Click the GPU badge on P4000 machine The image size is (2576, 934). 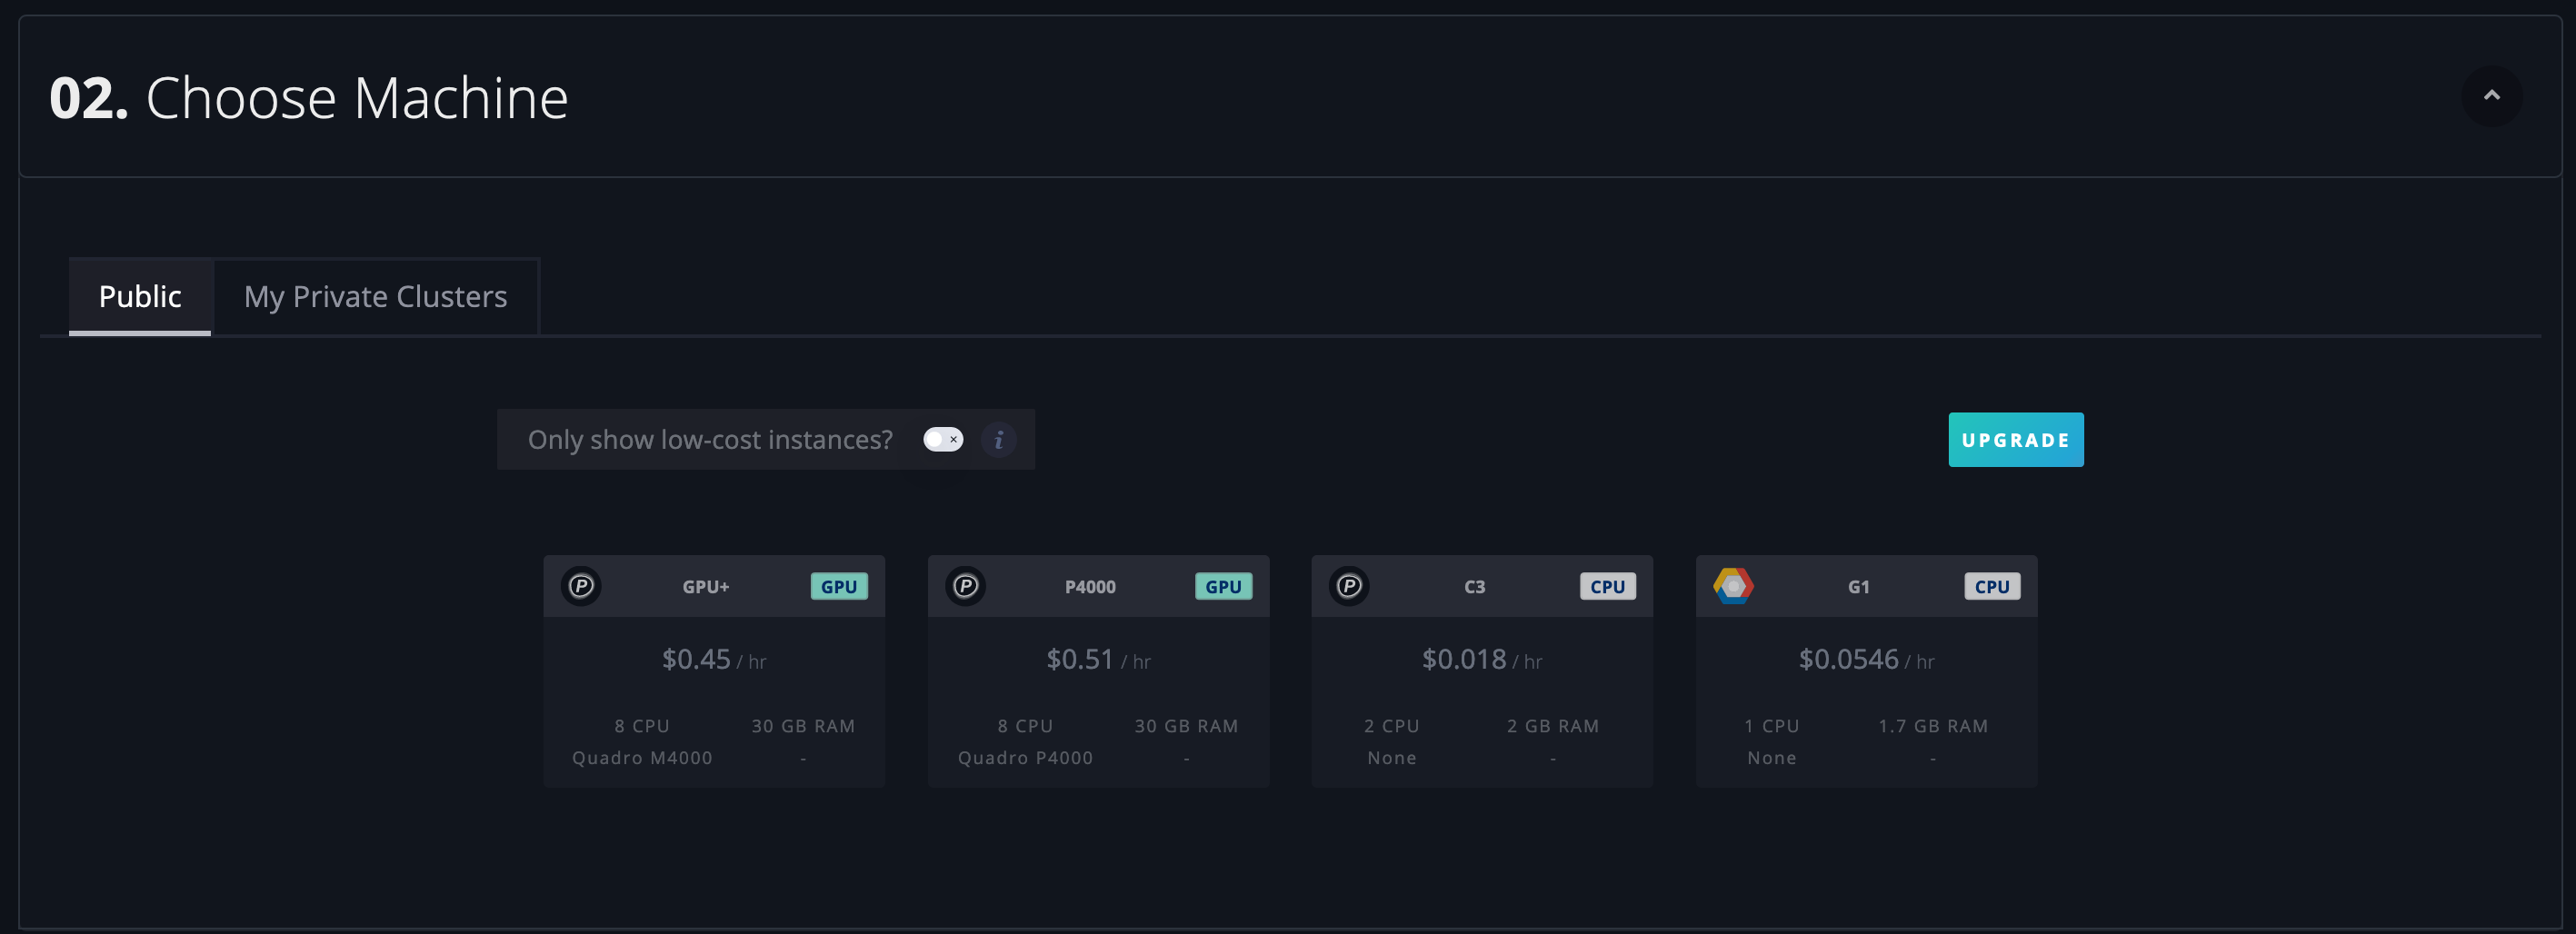point(1222,587)
